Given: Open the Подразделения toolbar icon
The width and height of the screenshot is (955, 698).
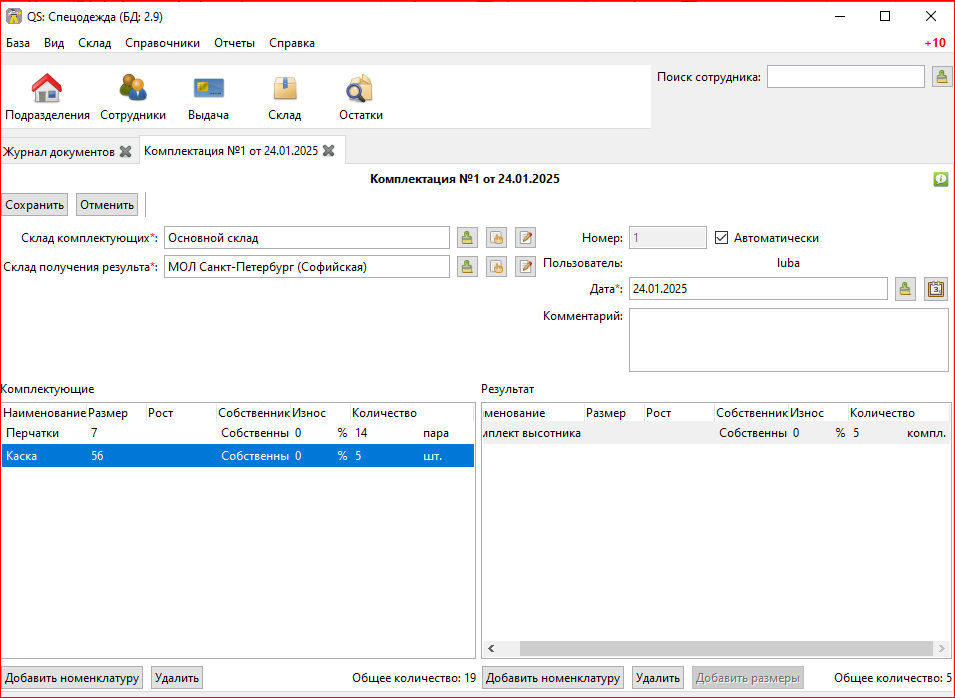Looking at the screenshot, I should click(47, 98).
